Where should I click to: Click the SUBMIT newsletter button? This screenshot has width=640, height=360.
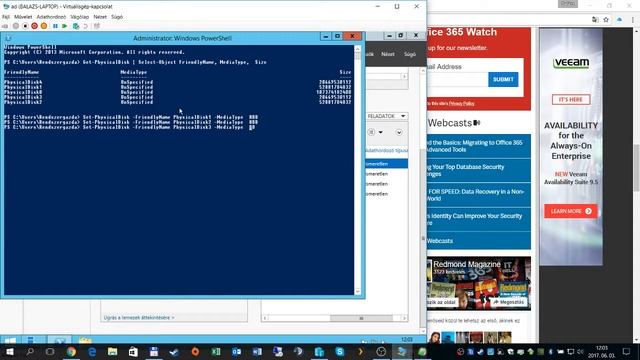point(503,80)
